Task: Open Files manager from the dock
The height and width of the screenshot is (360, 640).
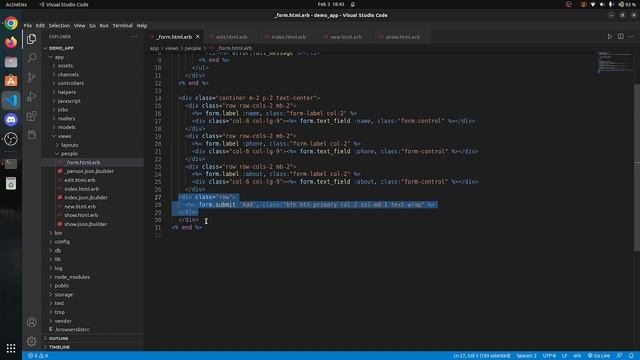Action: click(11, 62)
